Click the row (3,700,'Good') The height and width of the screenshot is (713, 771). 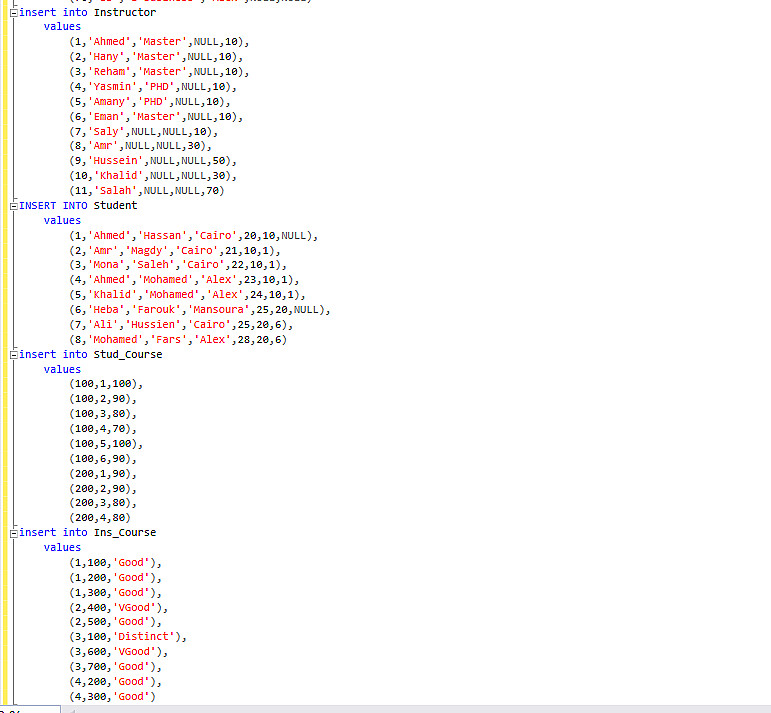(x=115, y=667)
